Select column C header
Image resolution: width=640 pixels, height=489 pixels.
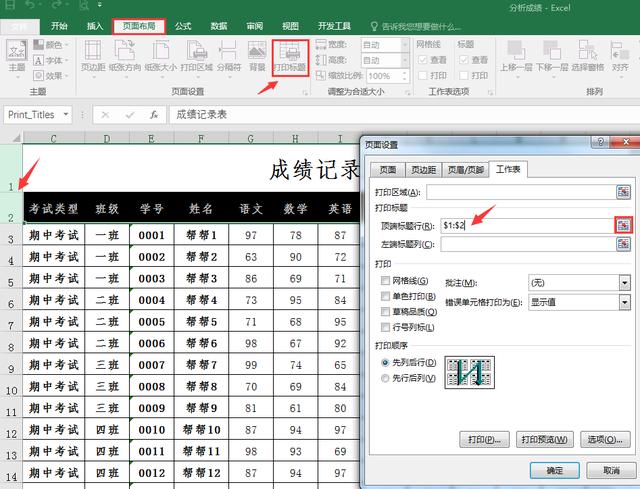coord(53,139)
